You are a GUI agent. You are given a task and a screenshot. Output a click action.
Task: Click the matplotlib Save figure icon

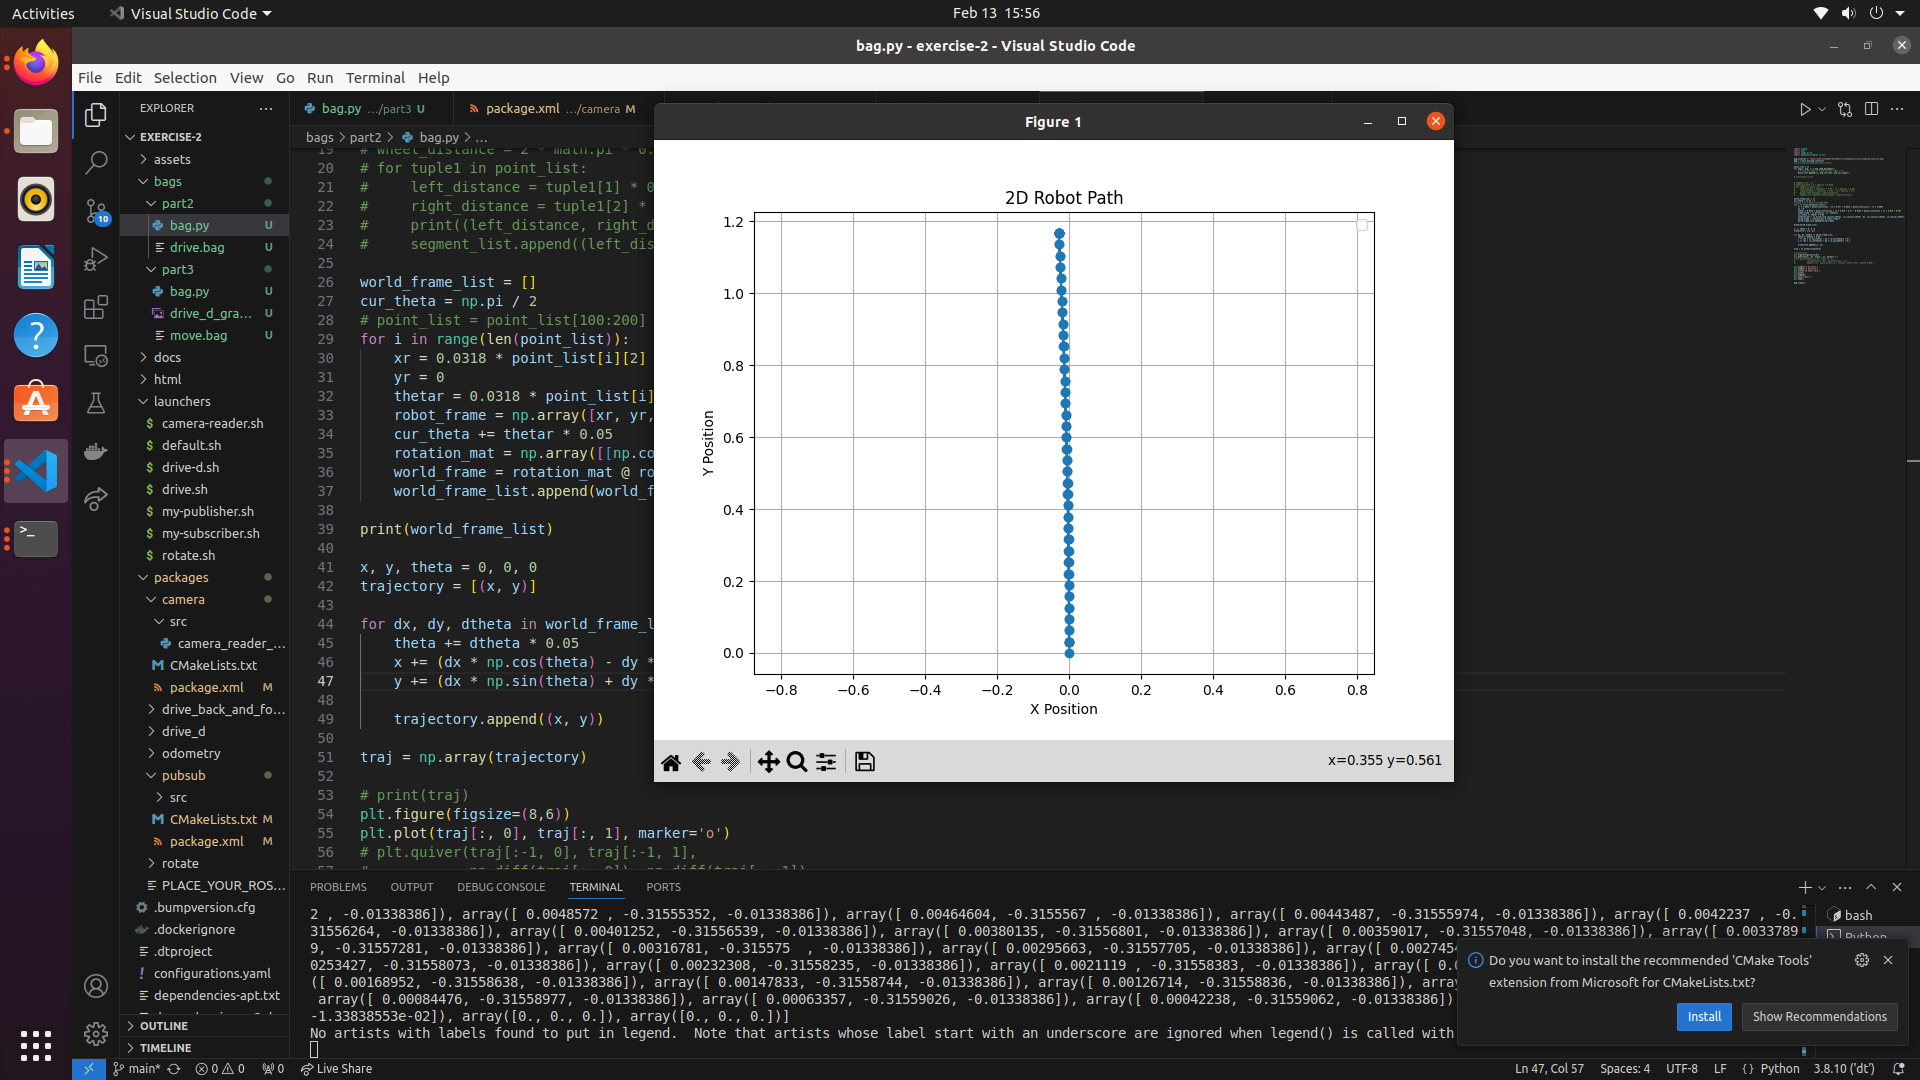(x=865, y=762)
